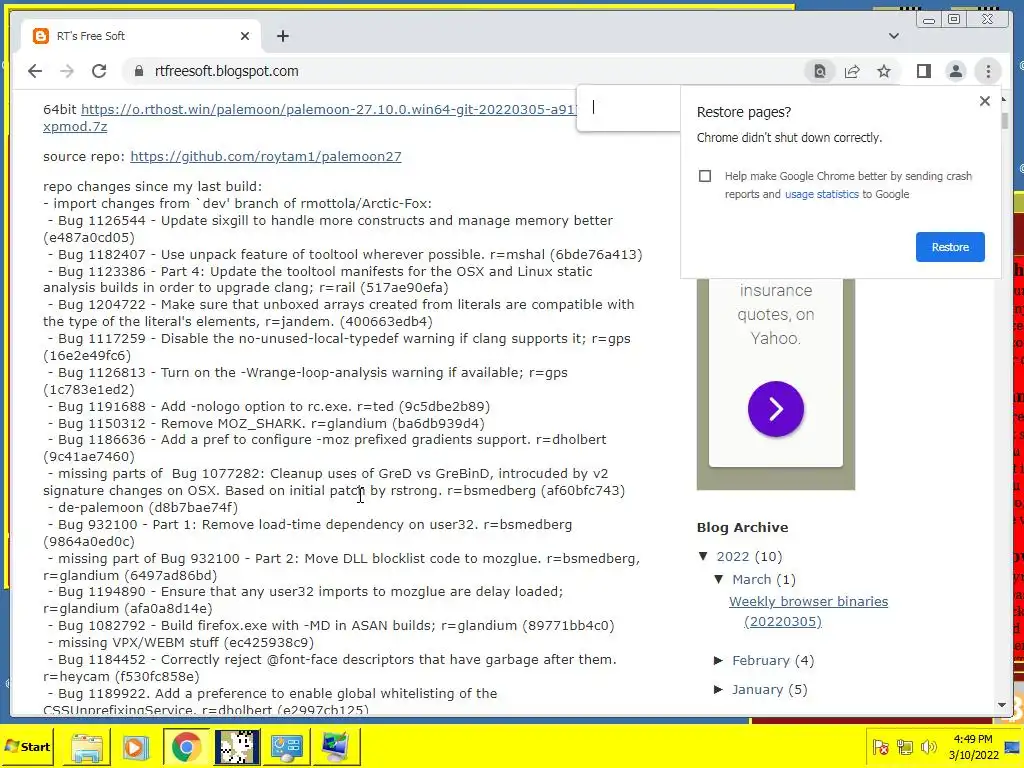Image resolution: width=1024 pixels, height=768 pixels.
Task: Click the Restore button
Action: click(950, 247)
